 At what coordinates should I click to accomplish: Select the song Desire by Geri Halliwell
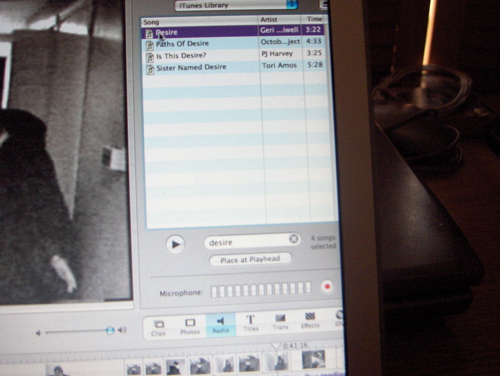(x=233, y=31)
